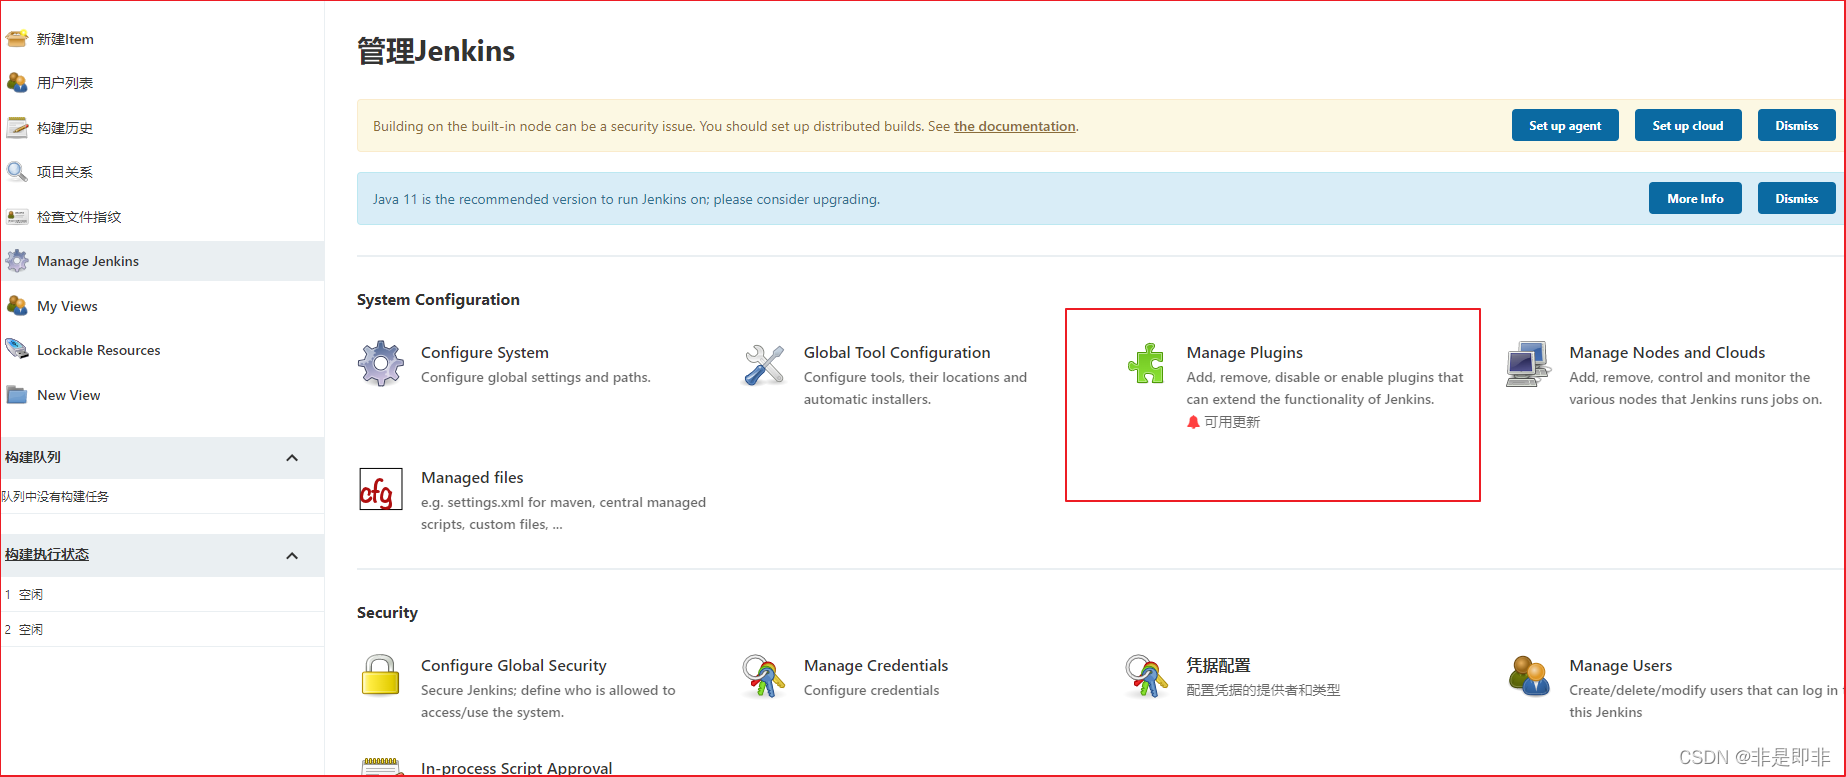This screenshot has width=1846, height=777.
Task: Click the 构建队列 panel title
Action: [33, 457]
